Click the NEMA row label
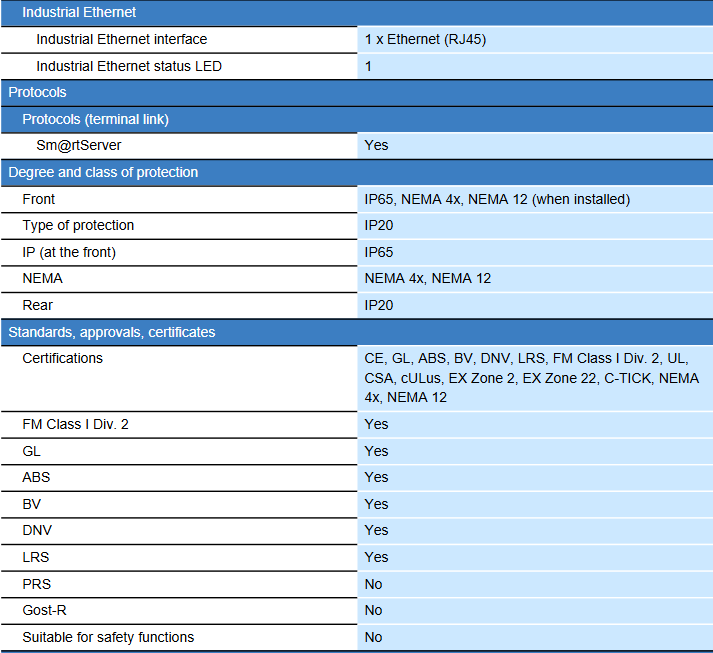 click(42, 278)
